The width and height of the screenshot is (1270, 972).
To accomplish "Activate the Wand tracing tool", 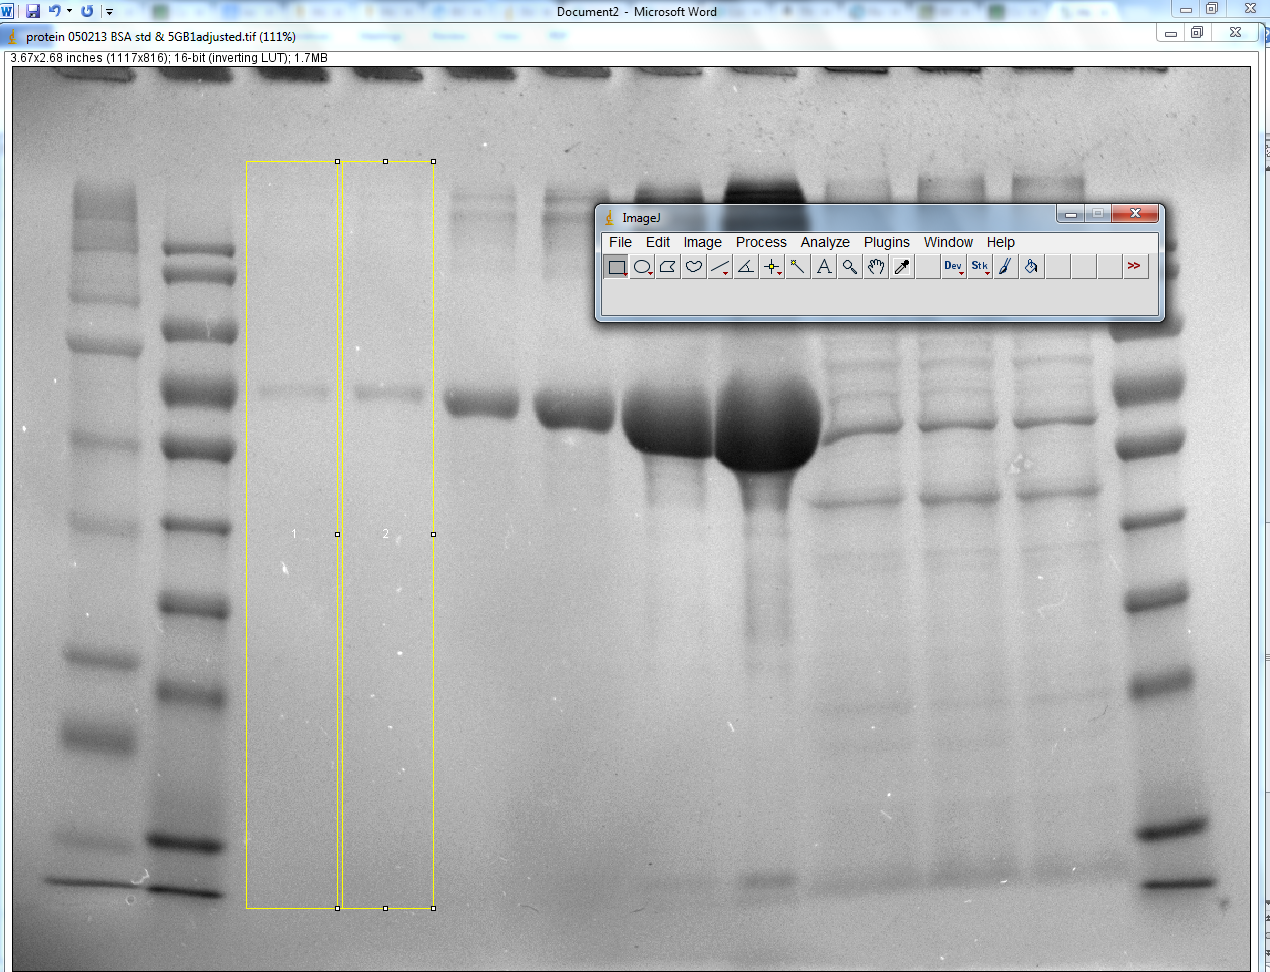I will tap(798, 267).
